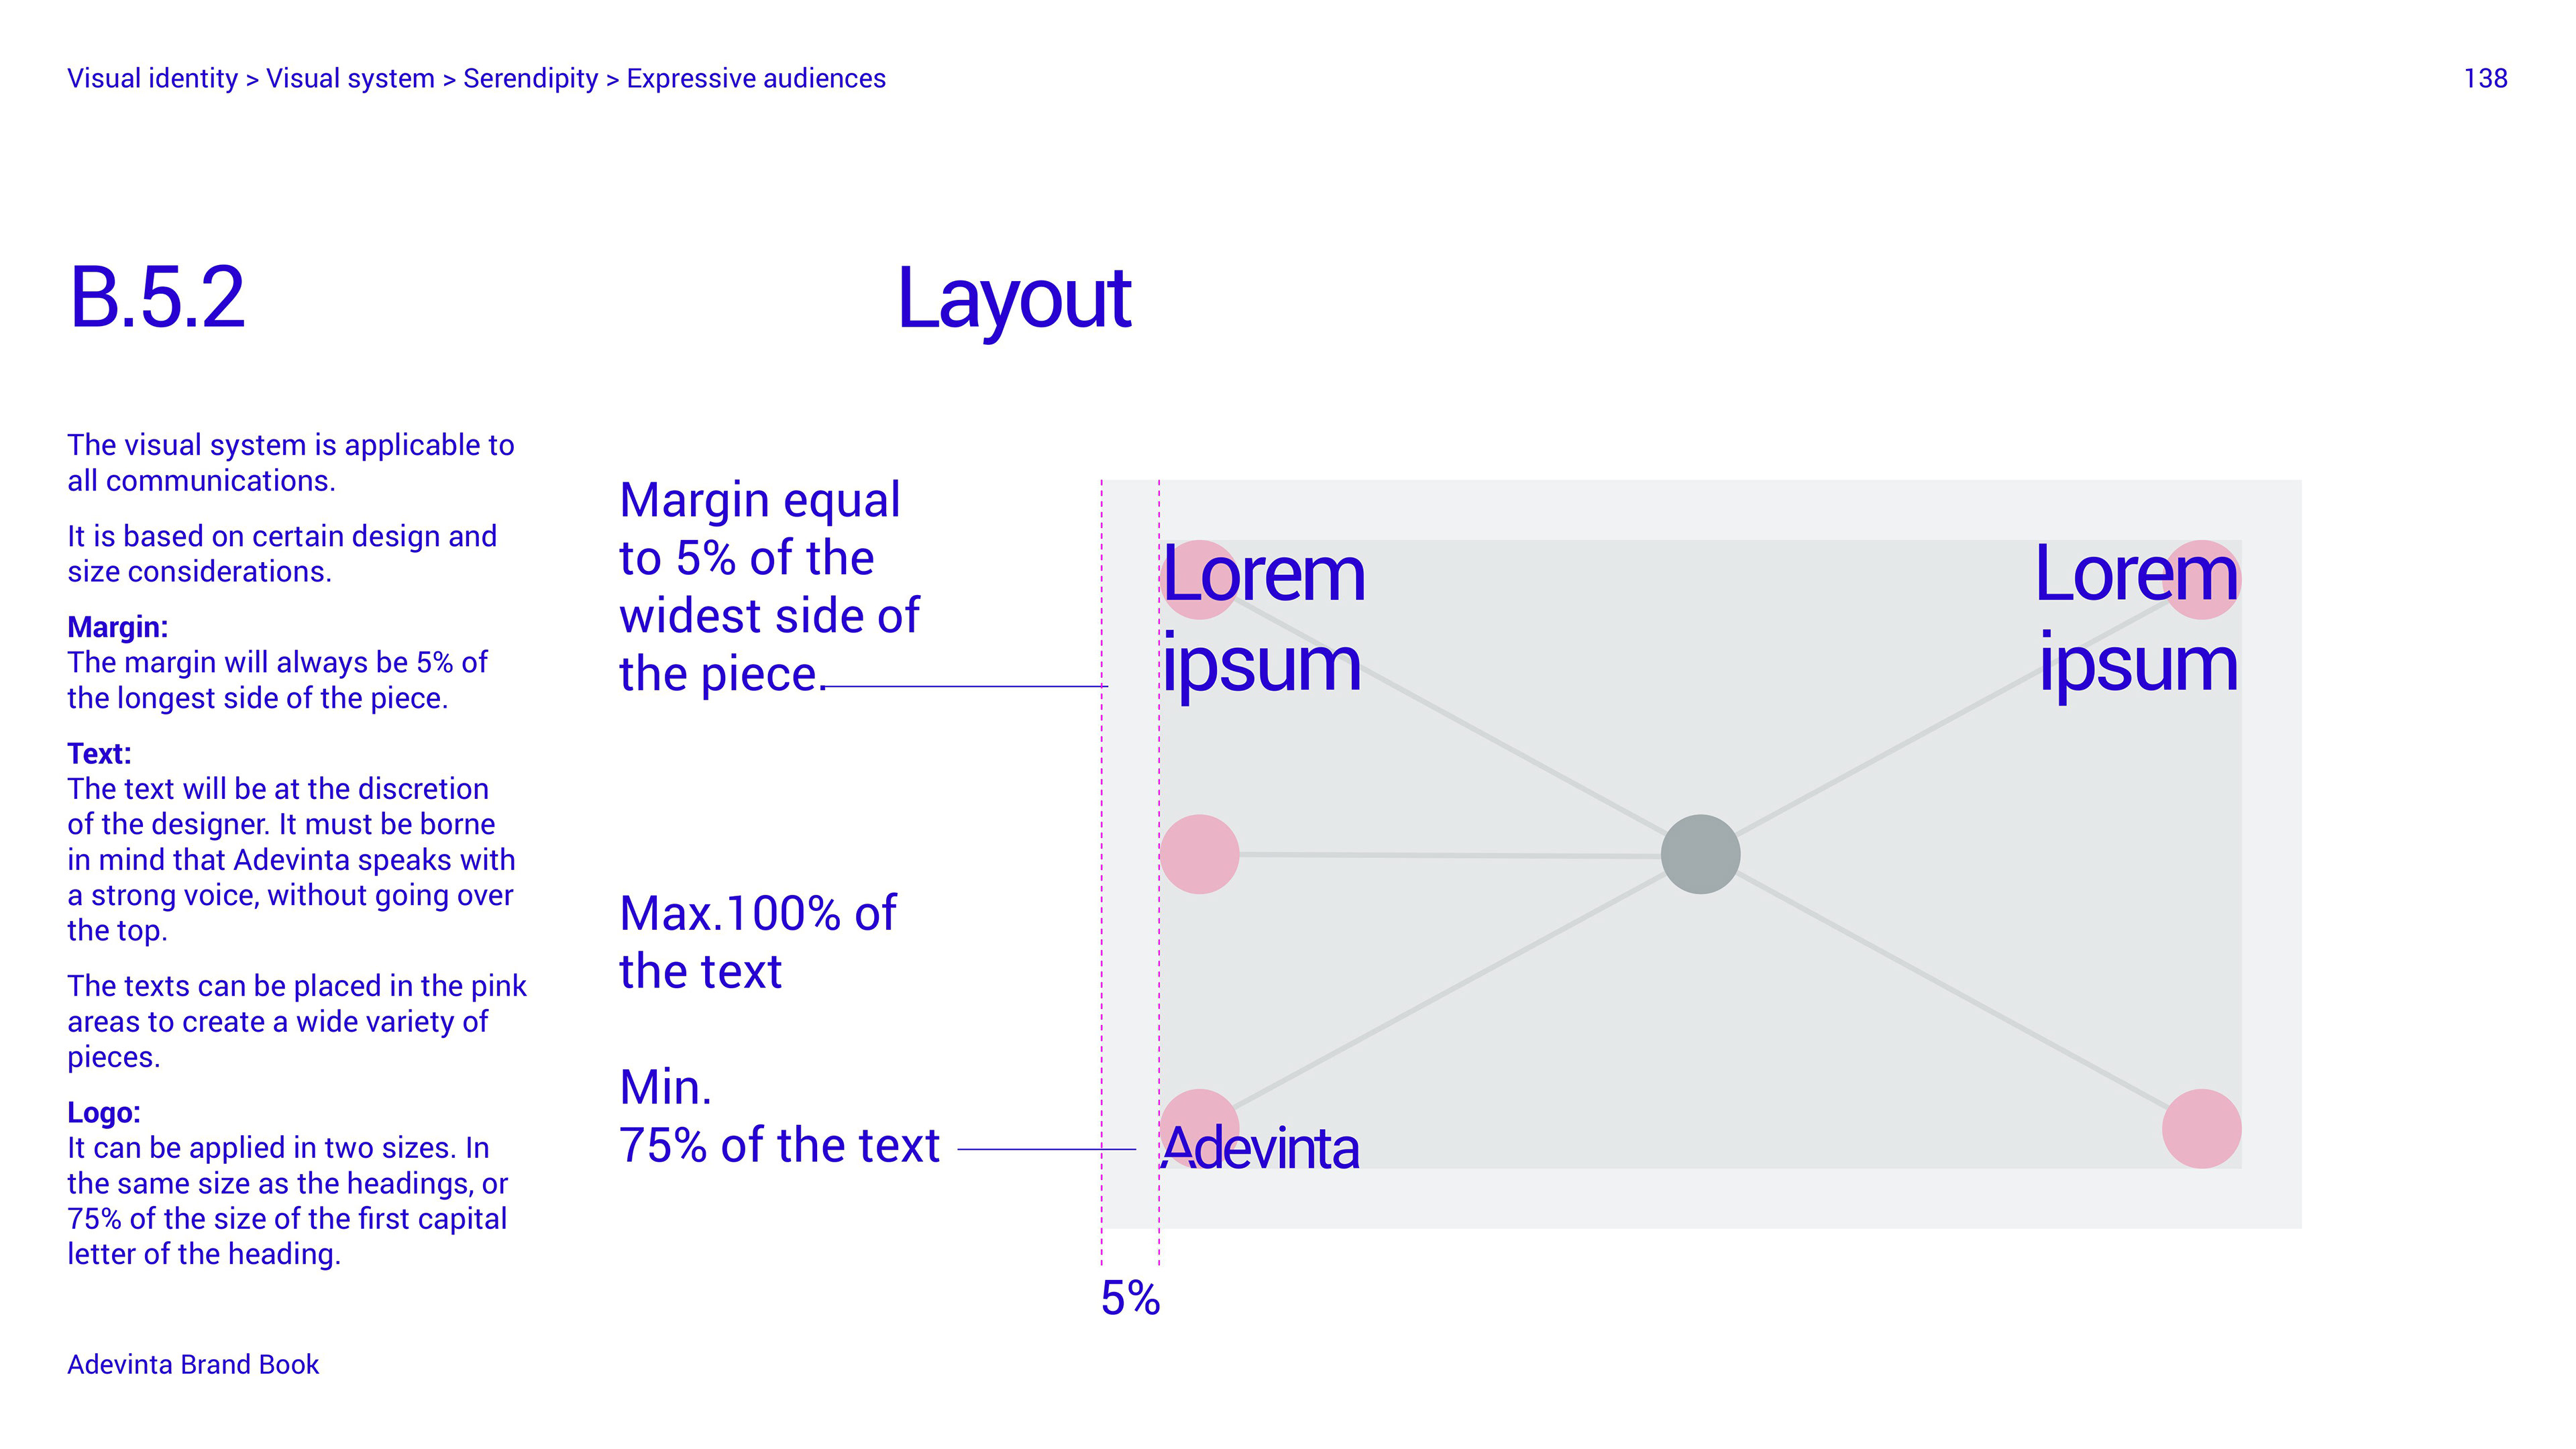Click 'Min. 75% of the text' annotation
The image size is (2576, 1449).
click(779, 1116)
